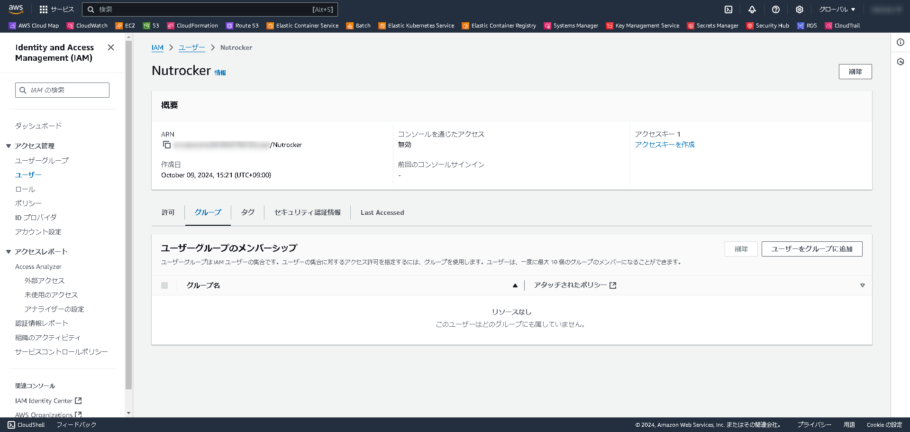Open table preferences triangle icon

click(x=862, y=285)
